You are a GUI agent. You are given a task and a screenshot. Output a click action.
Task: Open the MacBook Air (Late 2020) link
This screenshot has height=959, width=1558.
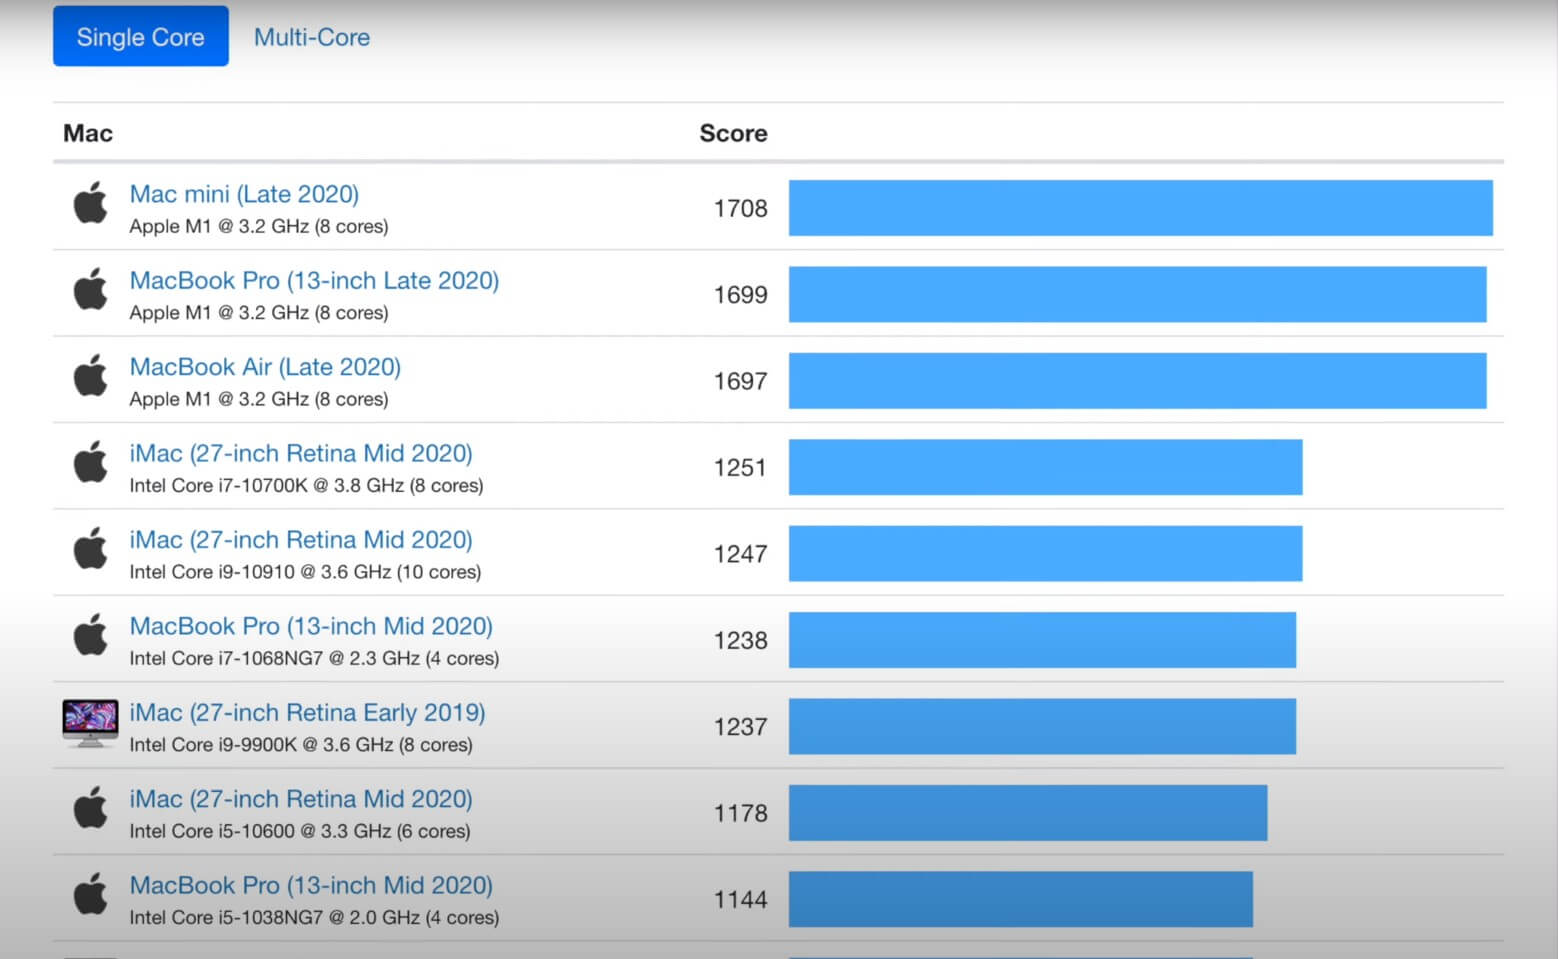pos(265,367)
